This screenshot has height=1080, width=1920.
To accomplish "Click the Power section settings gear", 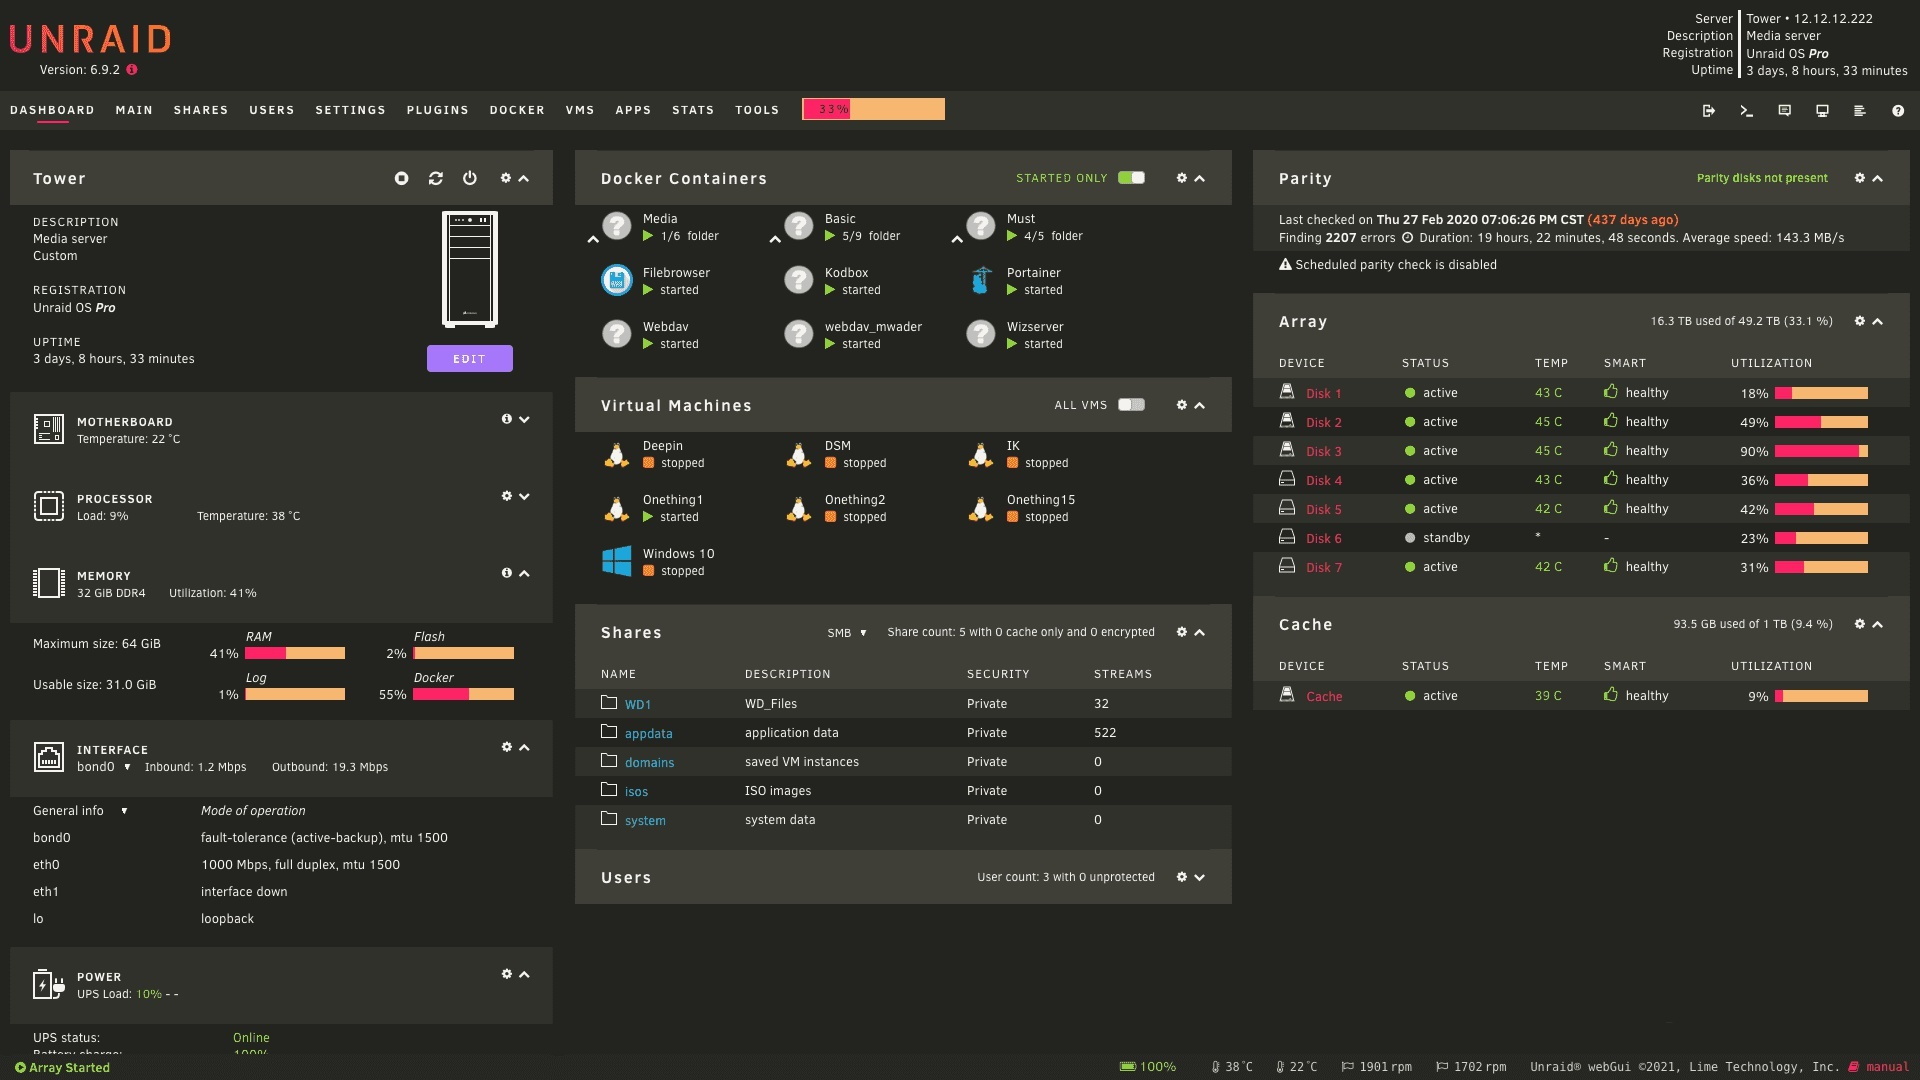I will point(506,974).
